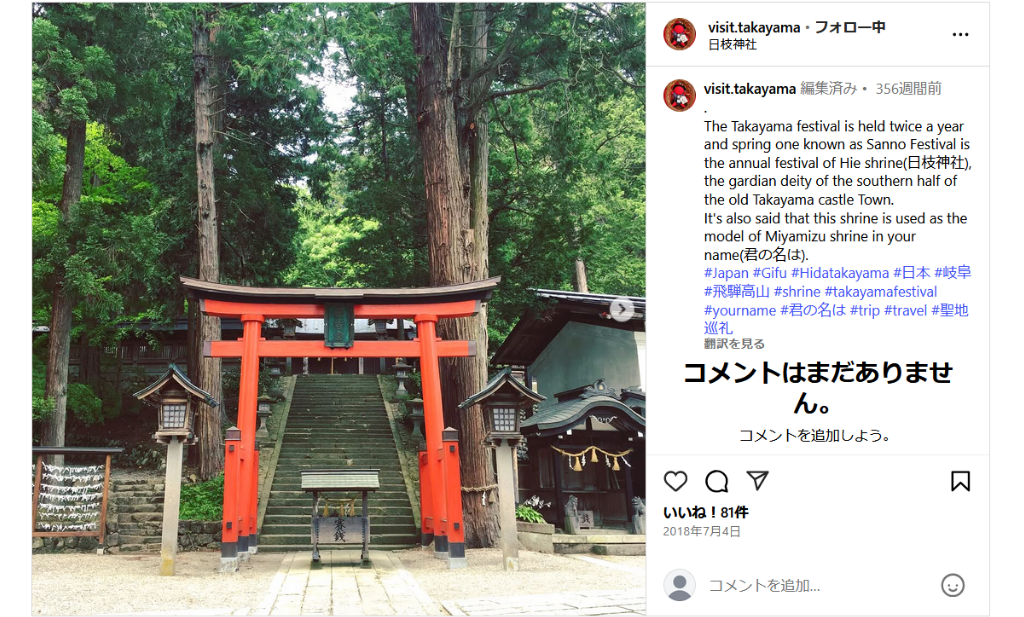
Task: Click the 2018年7月4日 post date
Action: tap(701, 531)
